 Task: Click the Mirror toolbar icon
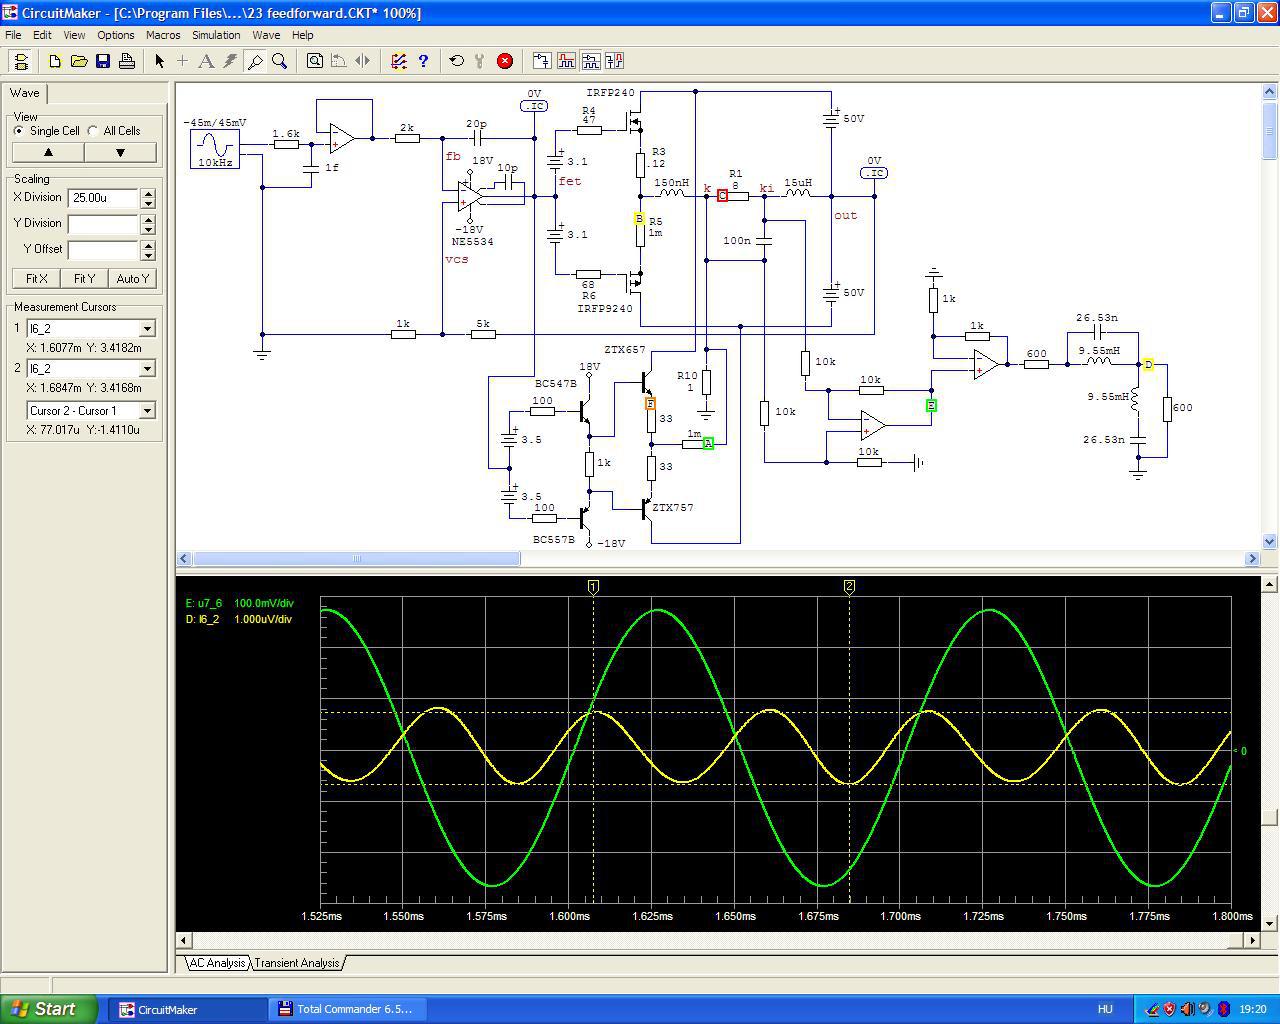pos(363,61)
